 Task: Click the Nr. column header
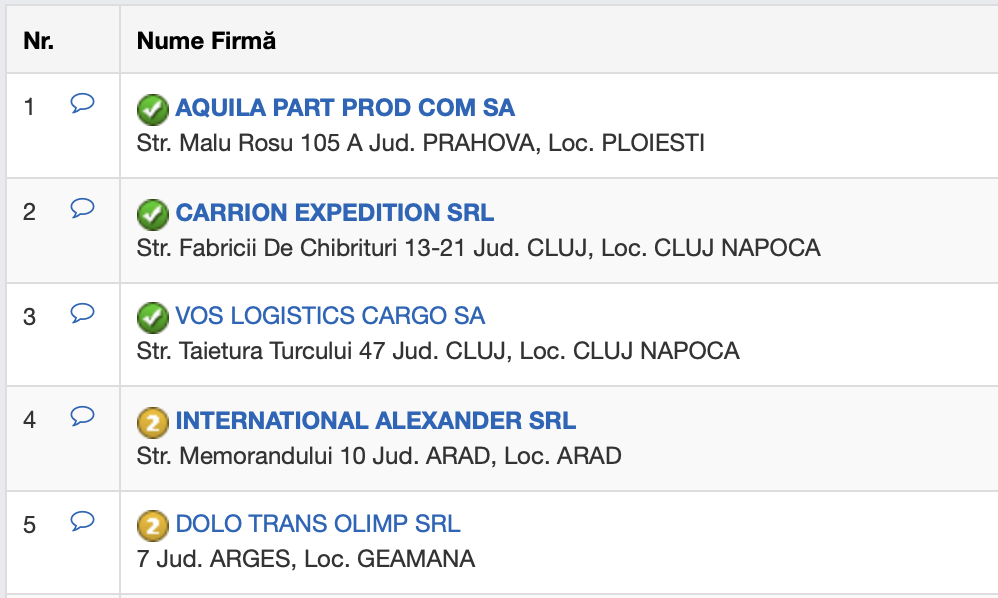pyautogui.click(x=39, y=41)
